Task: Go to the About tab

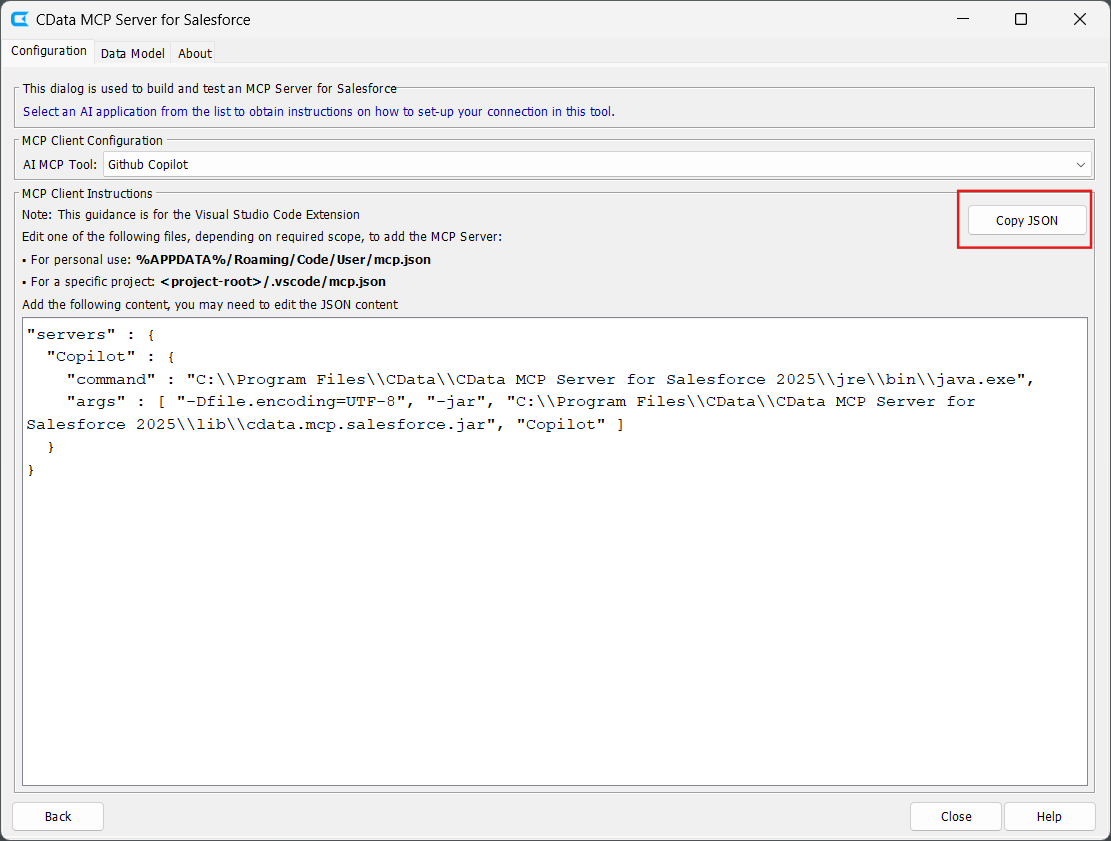Action: pyautogui.click(x=195, y=53)
